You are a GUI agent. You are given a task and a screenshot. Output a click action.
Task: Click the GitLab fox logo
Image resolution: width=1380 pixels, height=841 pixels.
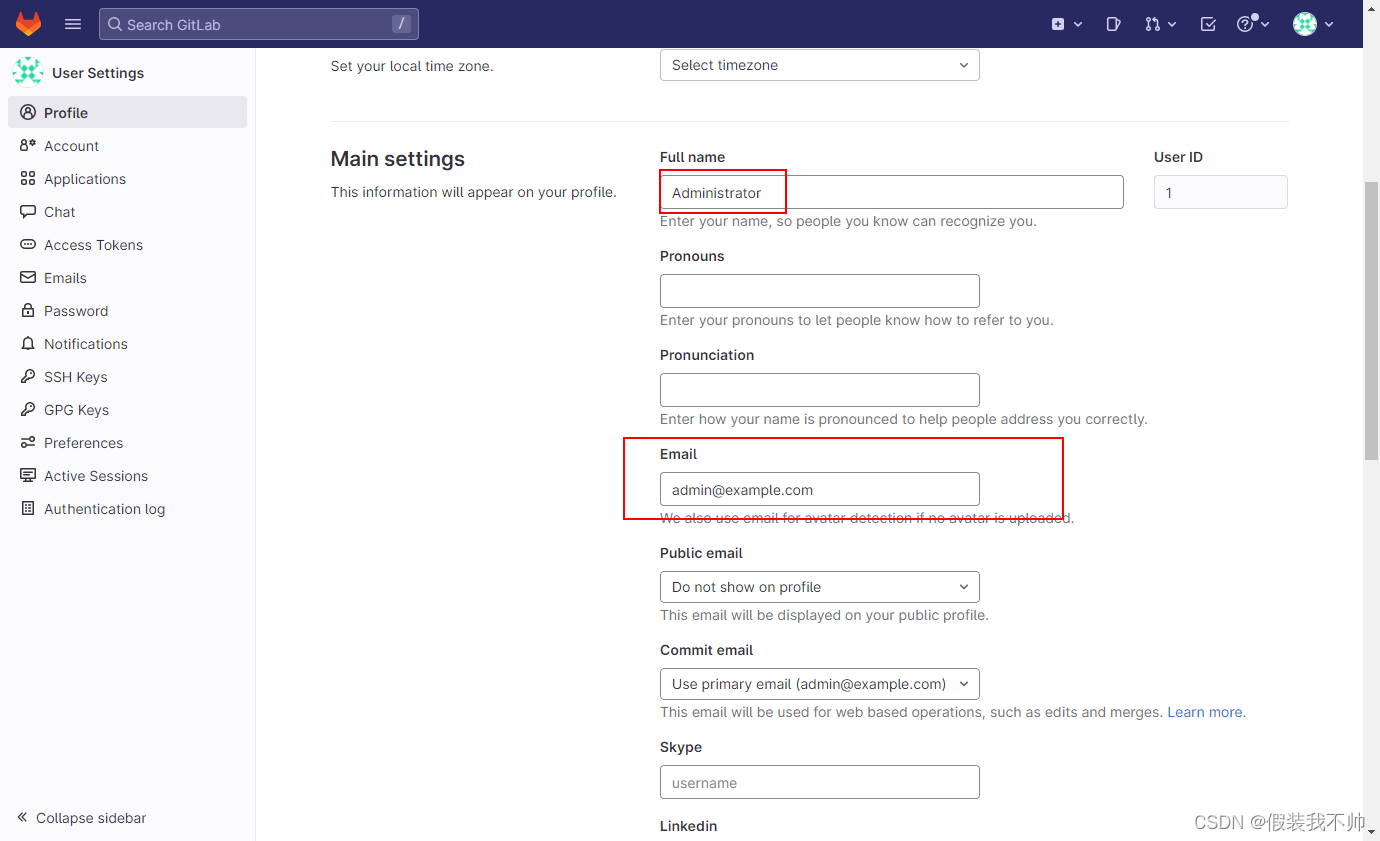(28, 24)
